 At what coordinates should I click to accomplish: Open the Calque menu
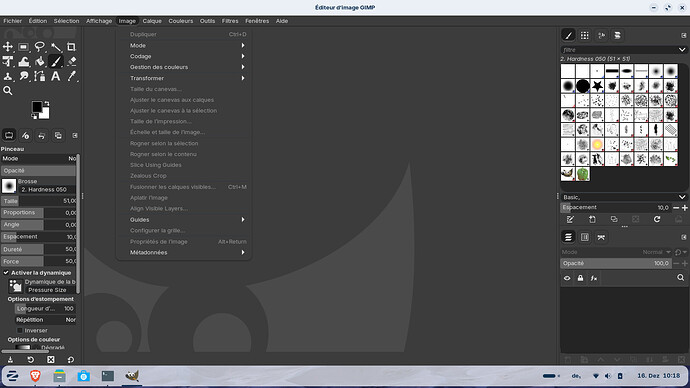[x=152, y=21]
